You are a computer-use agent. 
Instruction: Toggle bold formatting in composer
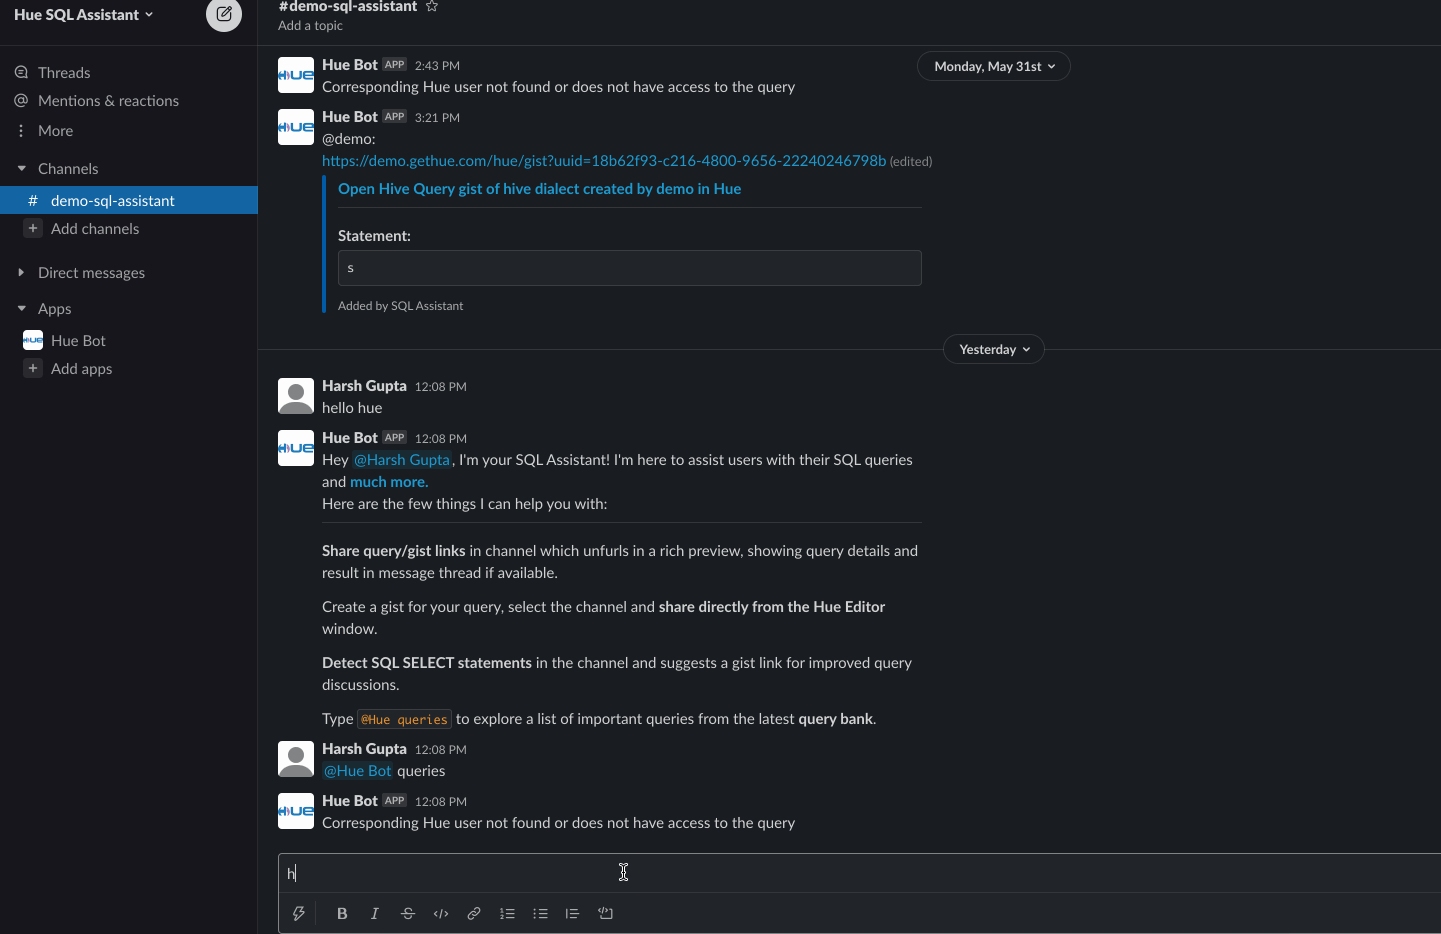point(342,913)
